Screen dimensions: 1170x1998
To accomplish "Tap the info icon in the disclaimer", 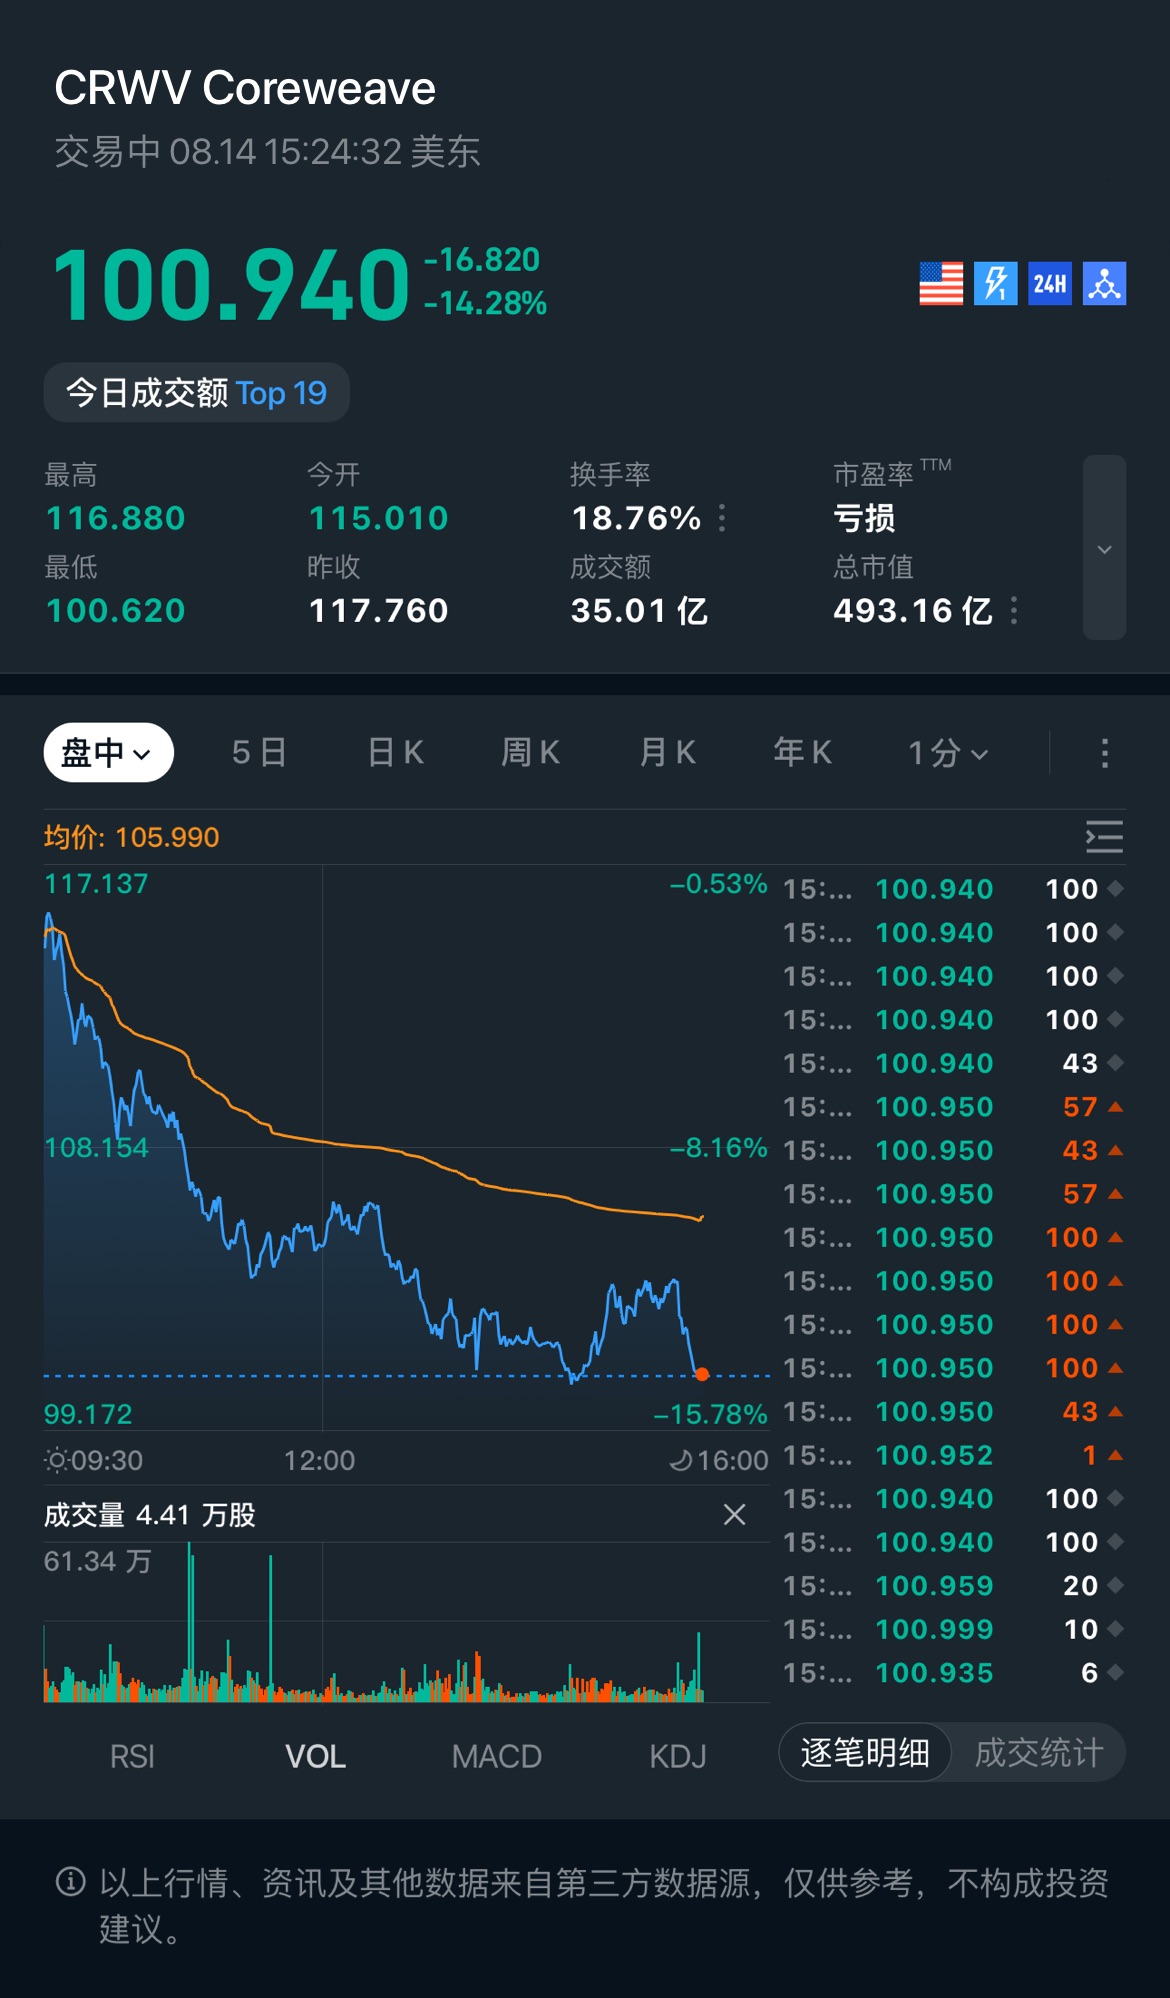I will point(70,1882).
